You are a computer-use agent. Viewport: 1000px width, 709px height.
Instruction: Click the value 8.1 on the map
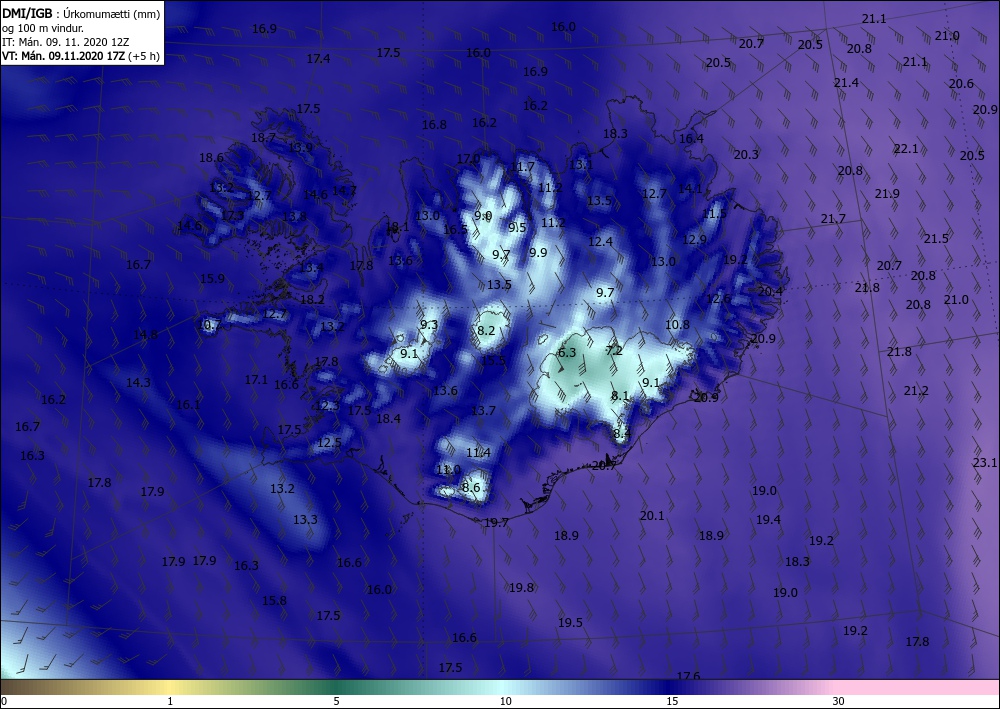point(620,396)
